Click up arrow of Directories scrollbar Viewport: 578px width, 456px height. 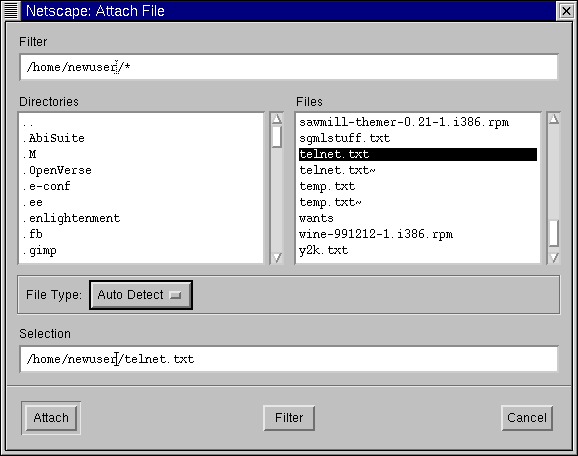(x=277, y=119)
